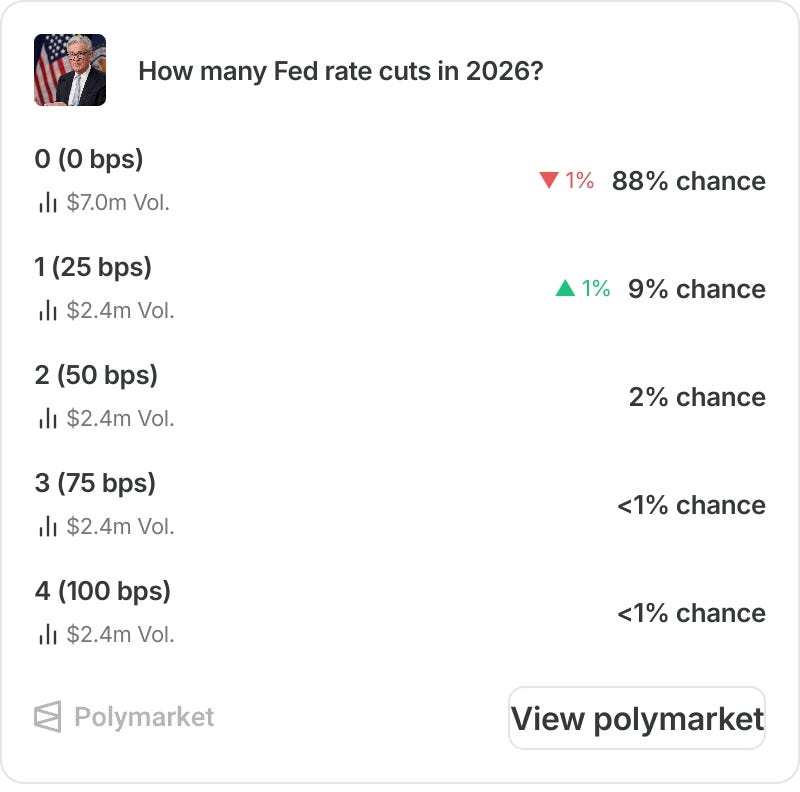Open the 'How many Fed rate cuts in 2026?' title
Viewport: 800px width, 792px height.
[341, 71]
